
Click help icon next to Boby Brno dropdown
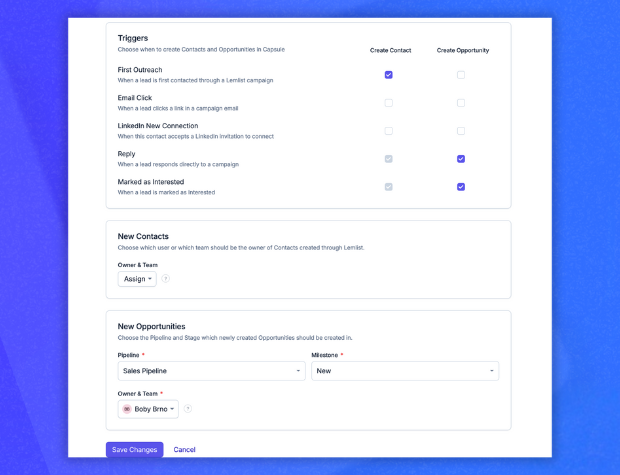(x=188, y=409)
